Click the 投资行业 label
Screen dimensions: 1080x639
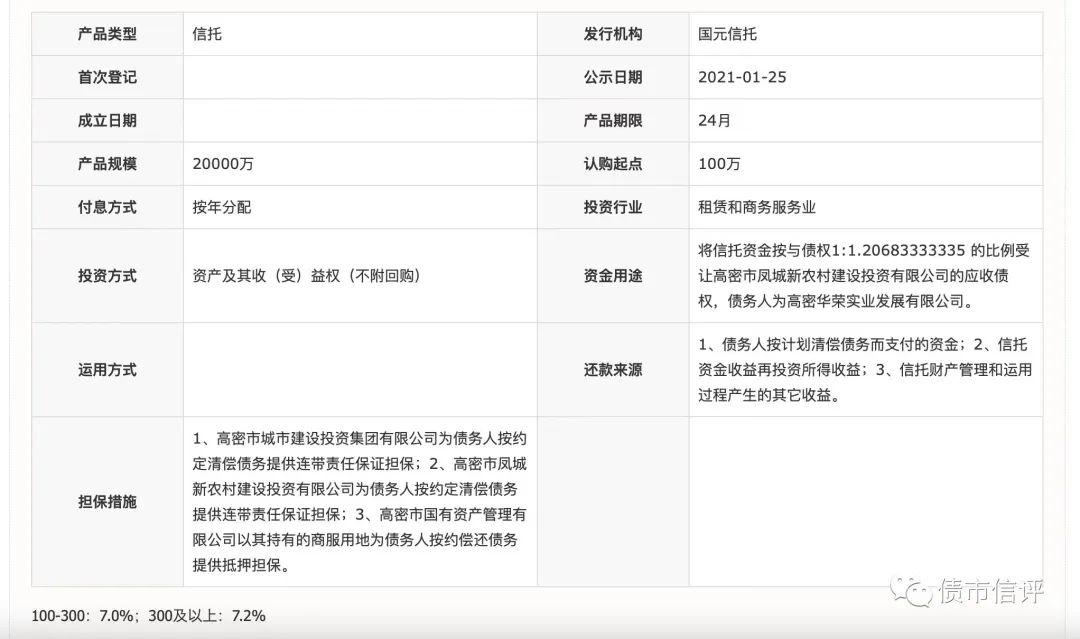612,207
